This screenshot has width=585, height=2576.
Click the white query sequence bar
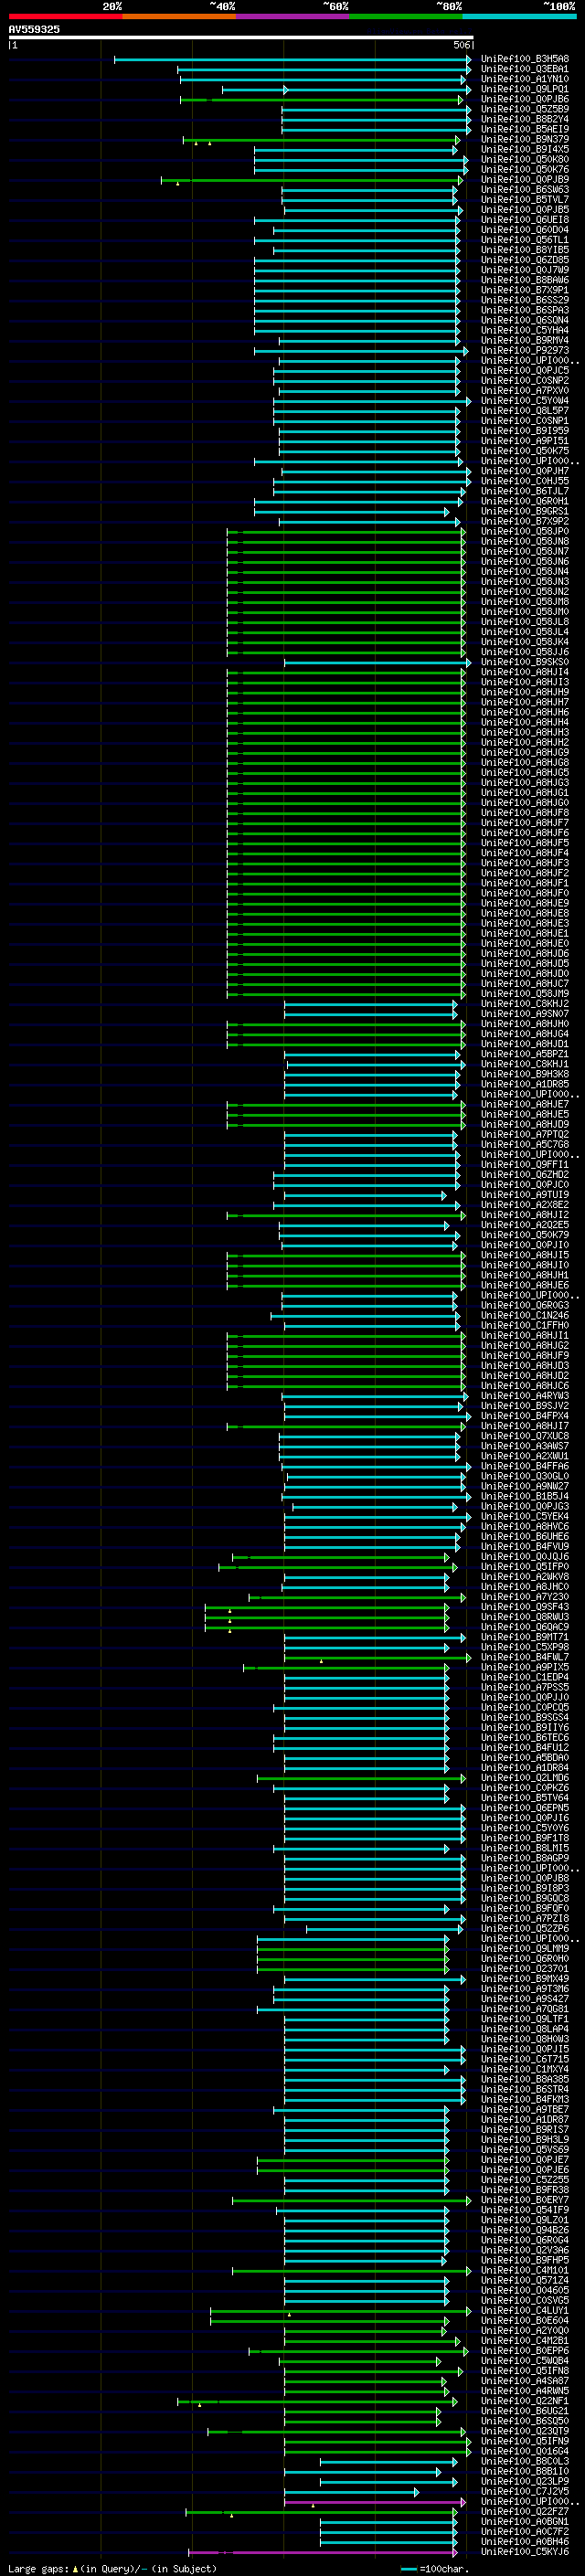(240, 37)
